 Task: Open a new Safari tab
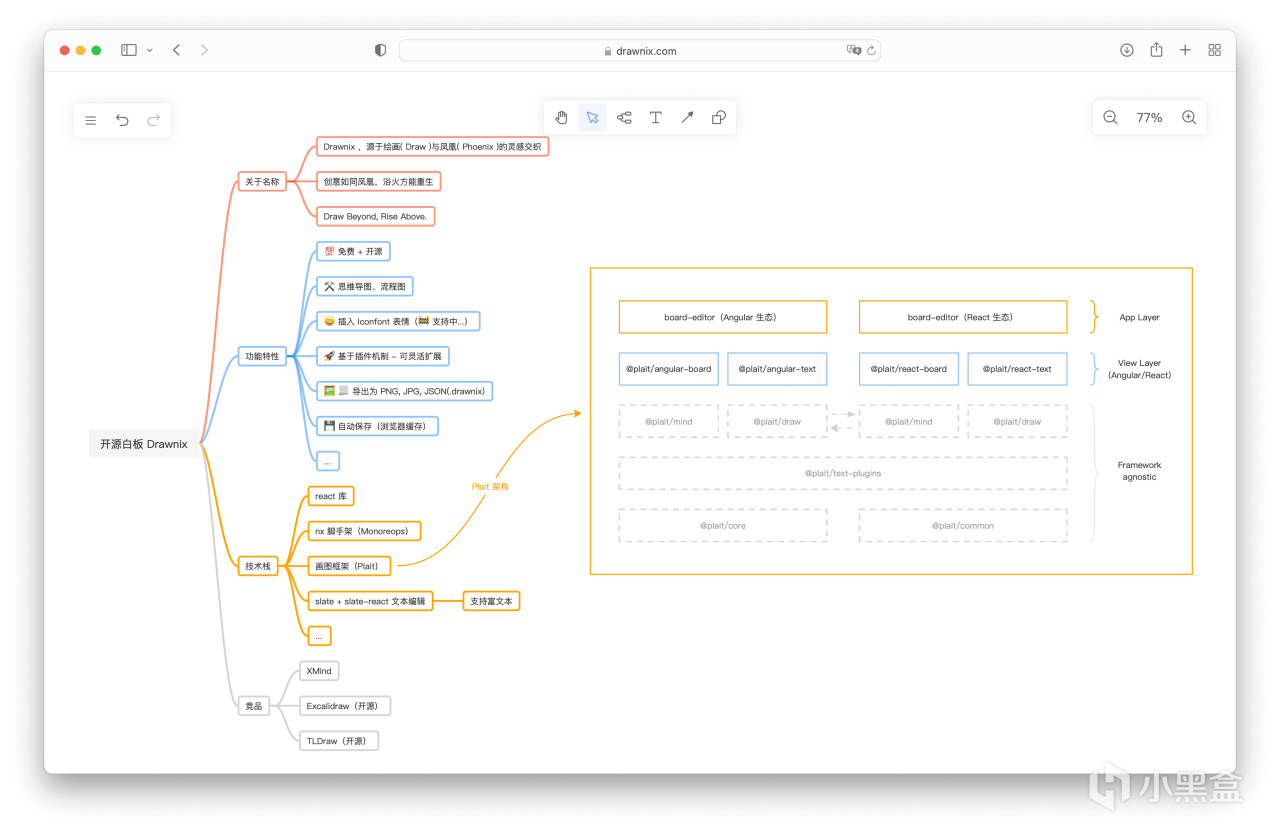pyautogui.click(x=1185, y=50)
